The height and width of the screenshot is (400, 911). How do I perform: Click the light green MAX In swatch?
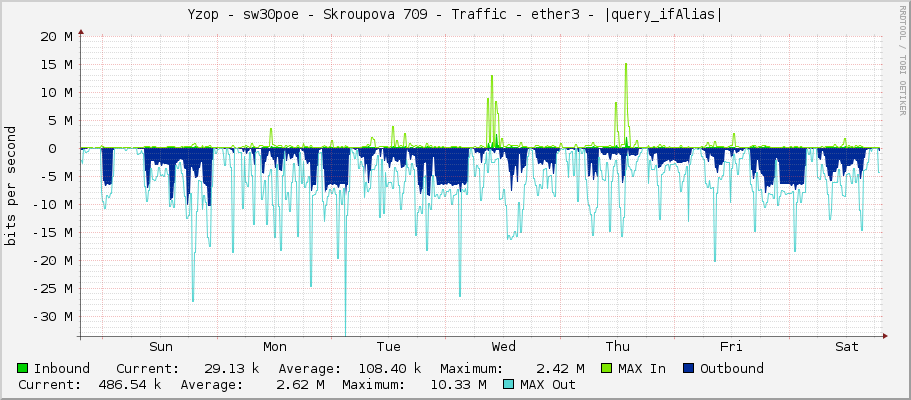tap(607, 368)
